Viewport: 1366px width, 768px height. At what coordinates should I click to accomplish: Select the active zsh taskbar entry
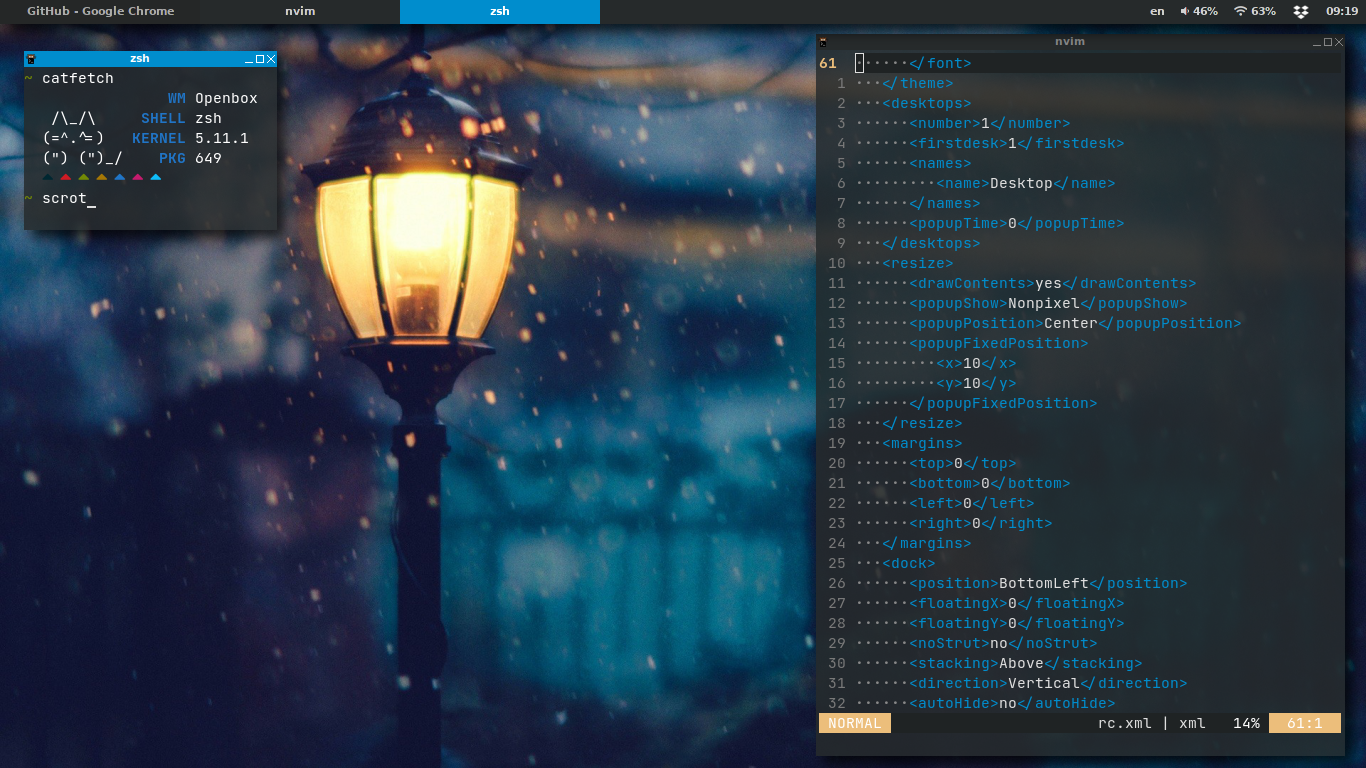point(500,11)
